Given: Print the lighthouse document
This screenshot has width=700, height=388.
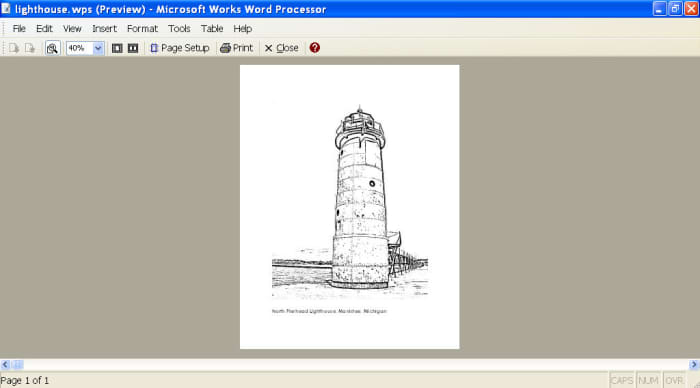Looking at the screenshot, I should [x=237, y=48].
